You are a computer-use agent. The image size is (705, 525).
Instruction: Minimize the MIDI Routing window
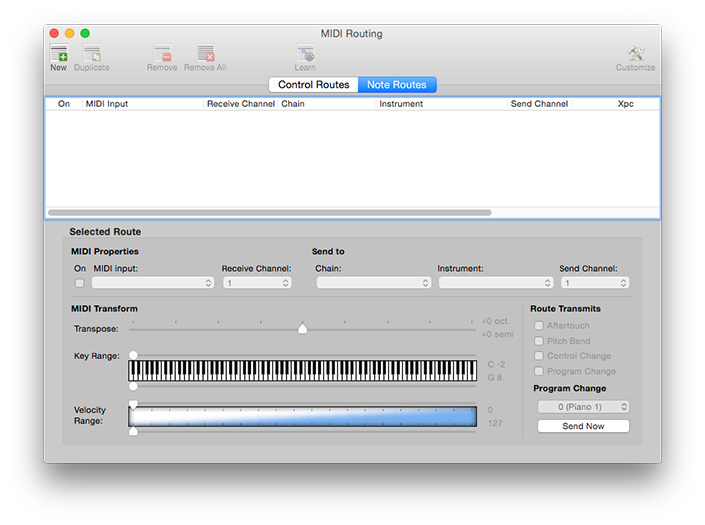[x=70, y=33]
